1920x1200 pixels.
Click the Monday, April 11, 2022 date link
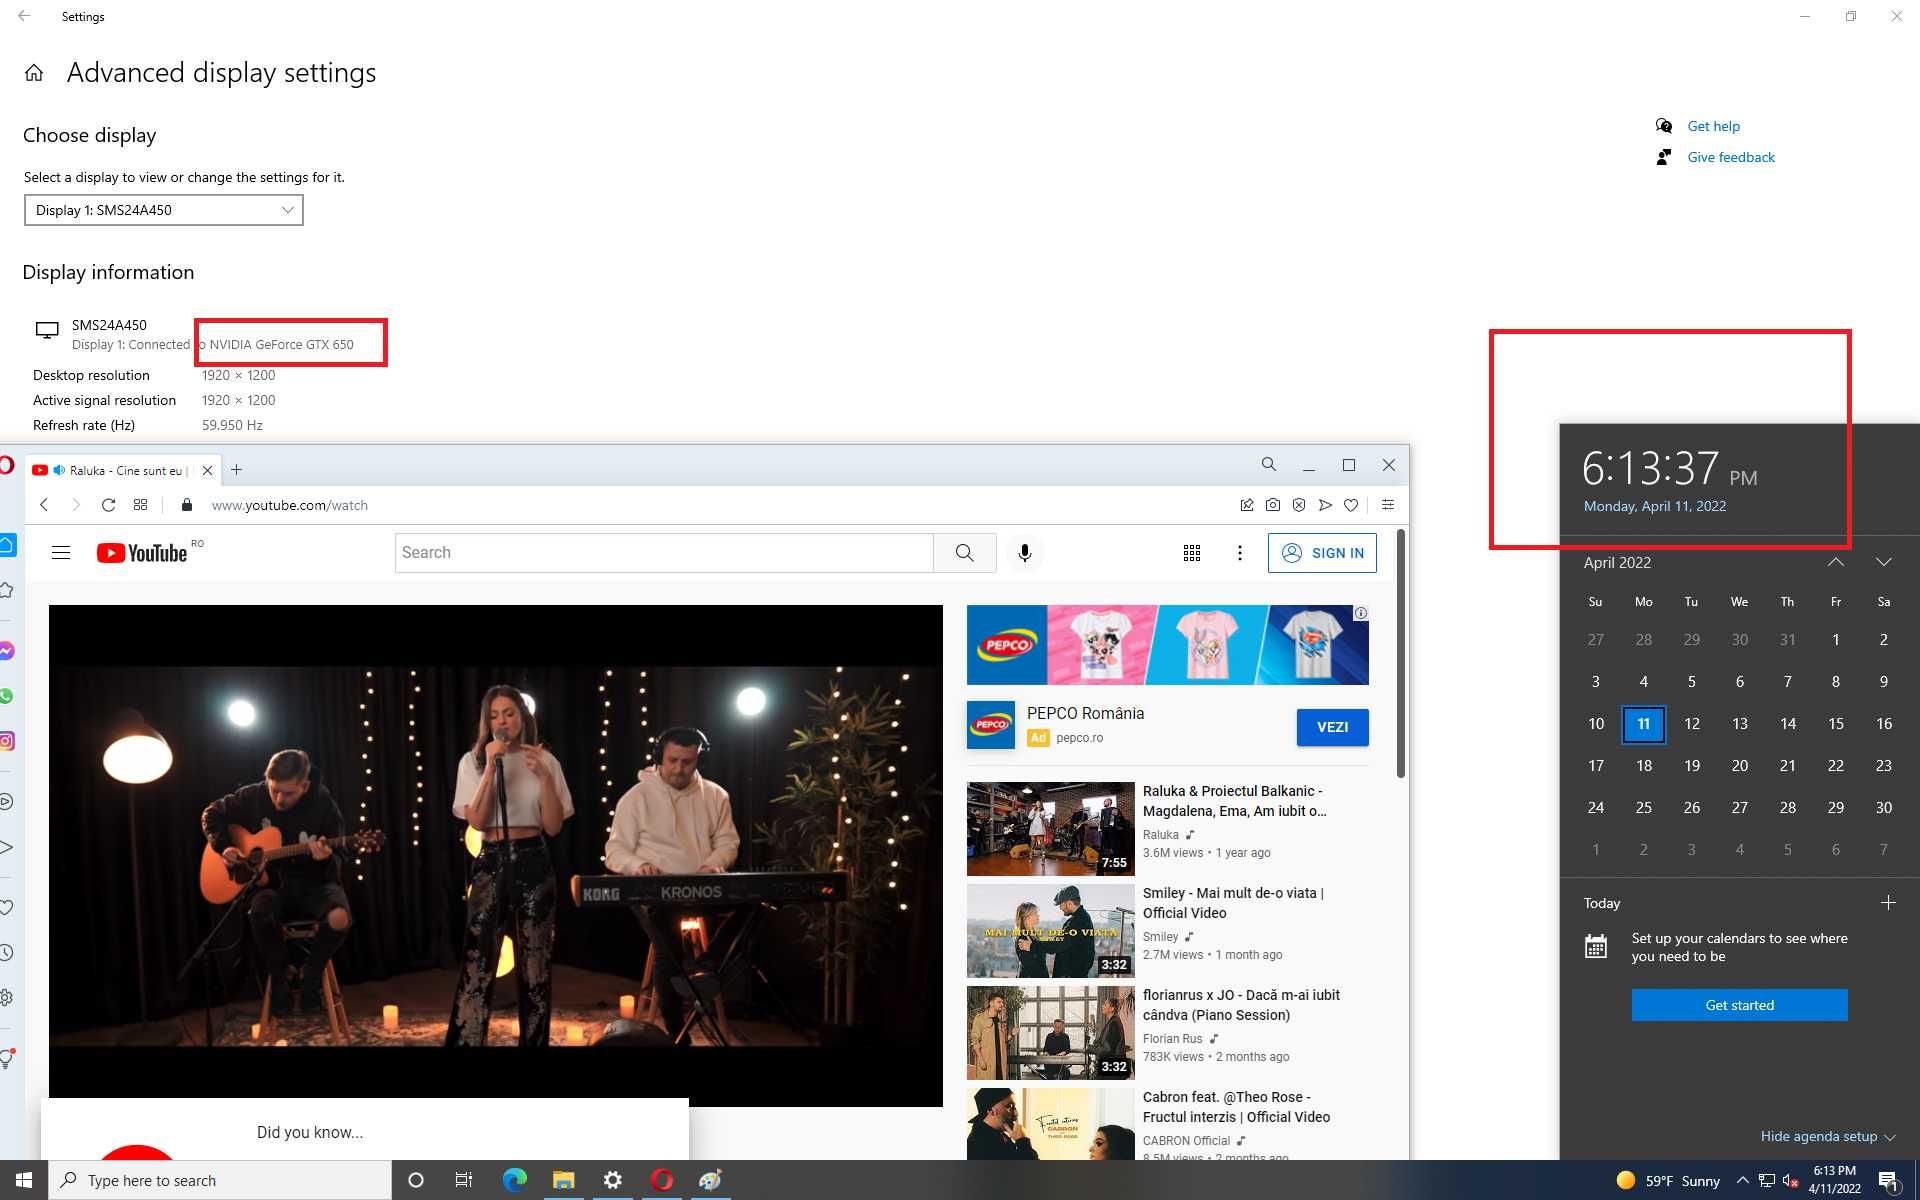(x=1655, y=506)
